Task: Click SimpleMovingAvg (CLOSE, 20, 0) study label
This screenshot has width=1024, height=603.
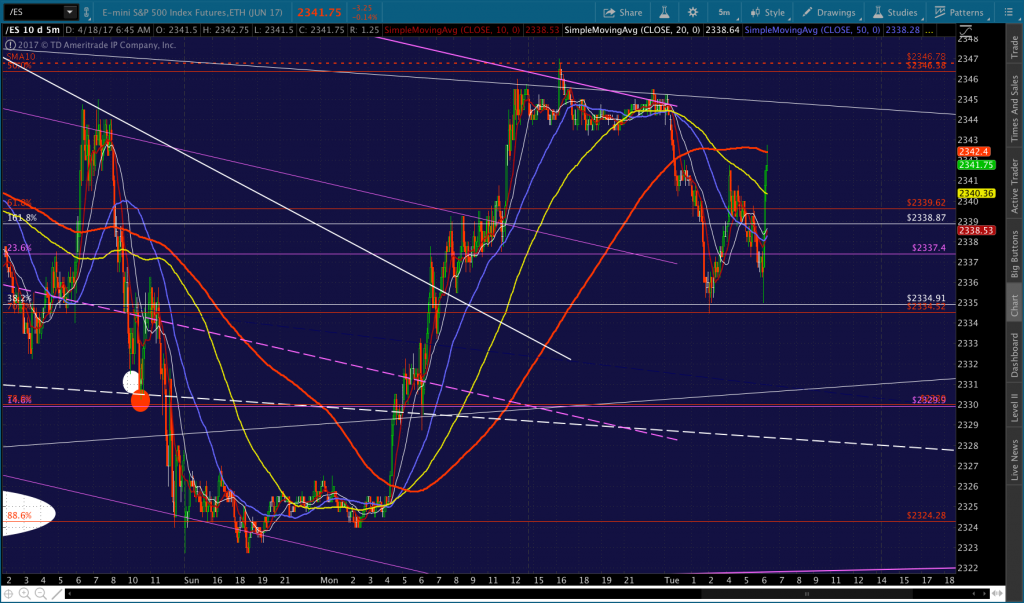Action: point(631,30)
